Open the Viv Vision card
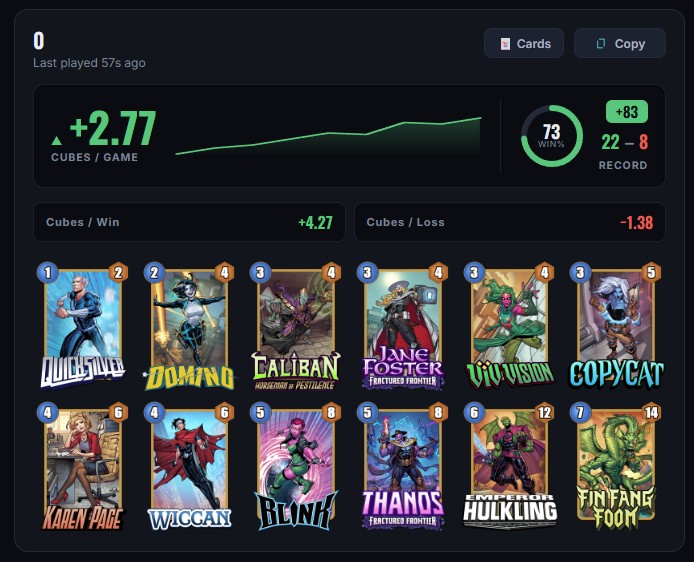Screen dimensions: 694x562 tap(510, 327)
